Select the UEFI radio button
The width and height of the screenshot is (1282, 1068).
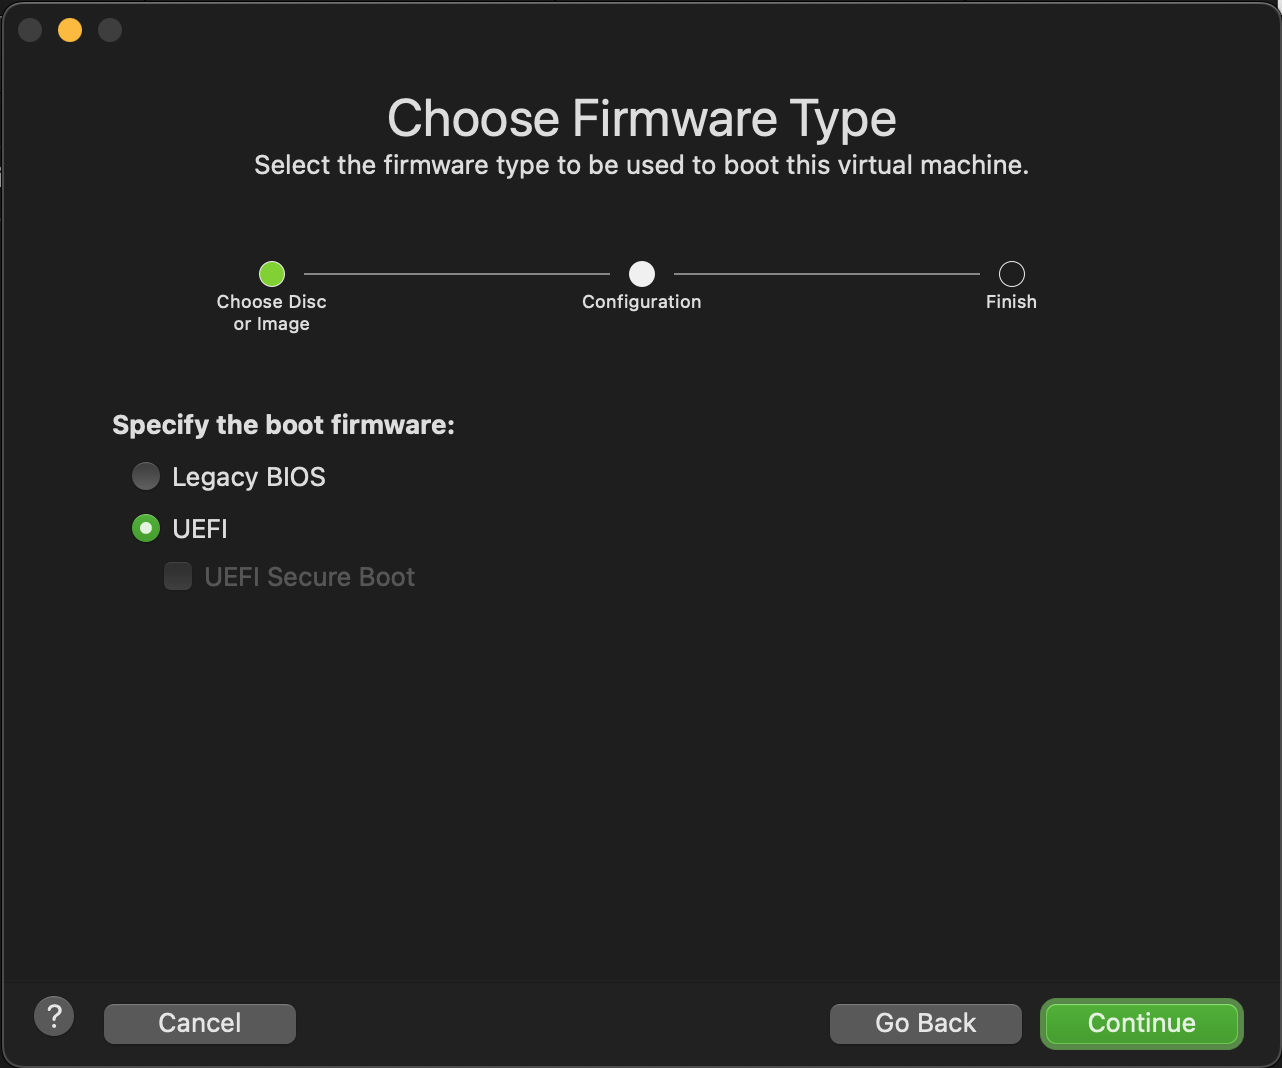[x=146, y=528]
